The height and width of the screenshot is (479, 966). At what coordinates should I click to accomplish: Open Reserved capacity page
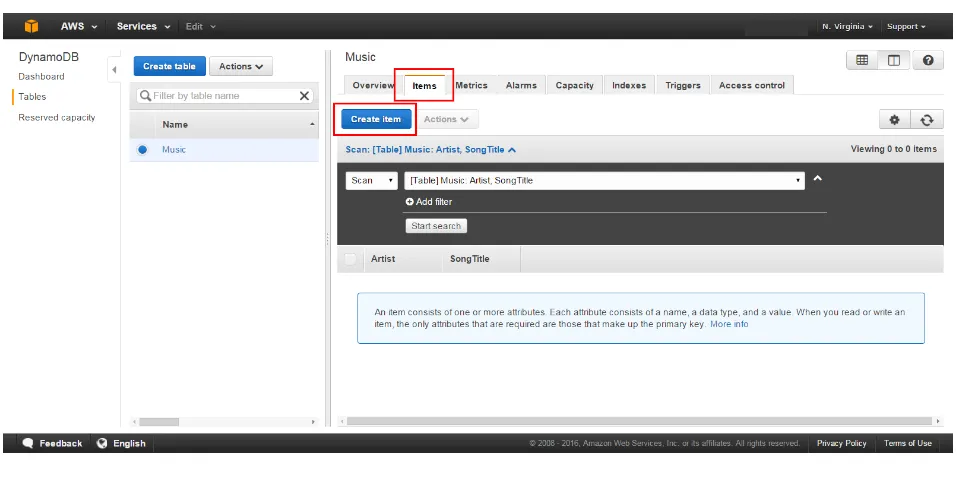pos(57,118)
